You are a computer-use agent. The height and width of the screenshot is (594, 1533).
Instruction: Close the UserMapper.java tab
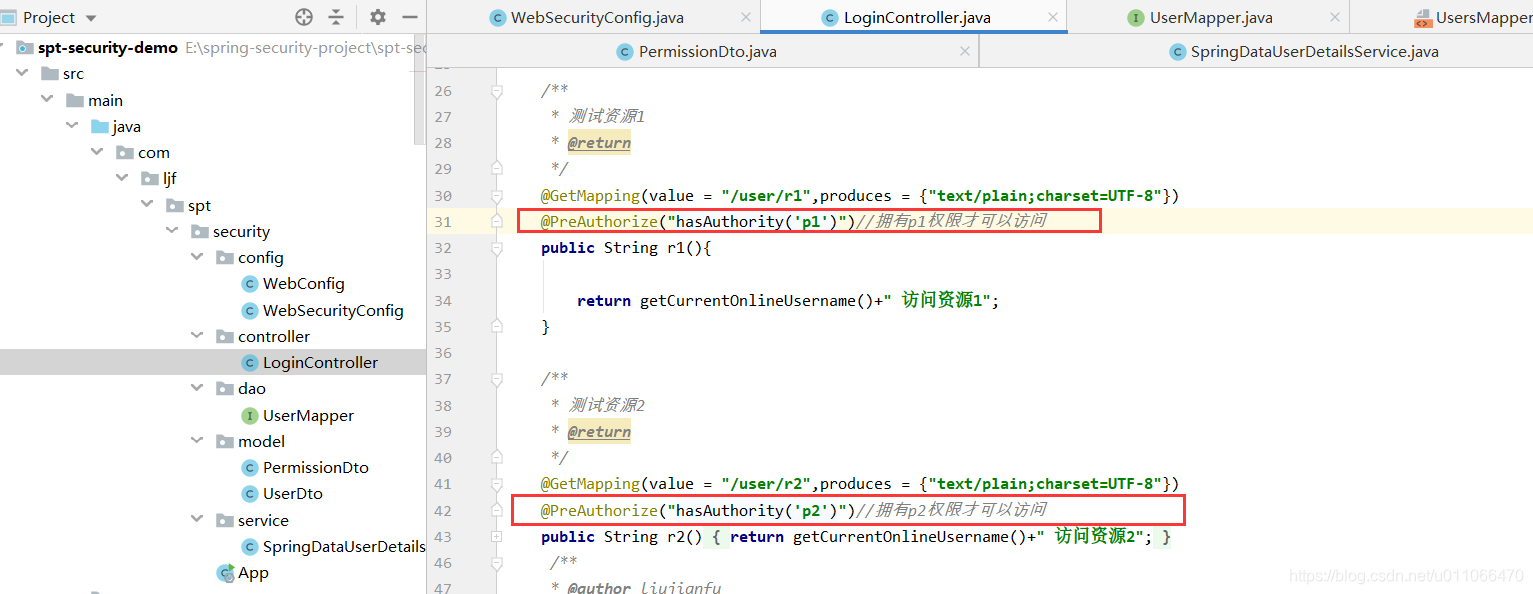(x=1337, y=17)
